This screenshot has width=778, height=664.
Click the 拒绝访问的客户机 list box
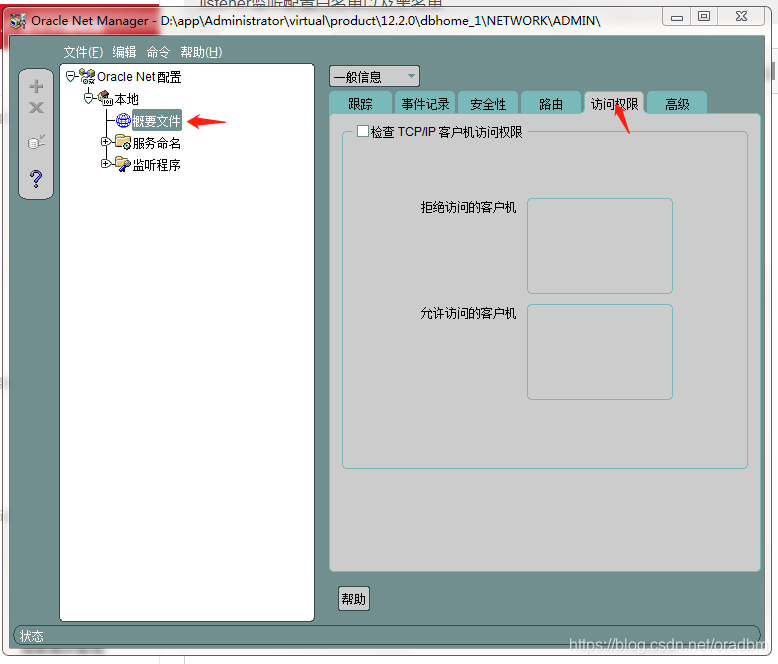[600, 246]
